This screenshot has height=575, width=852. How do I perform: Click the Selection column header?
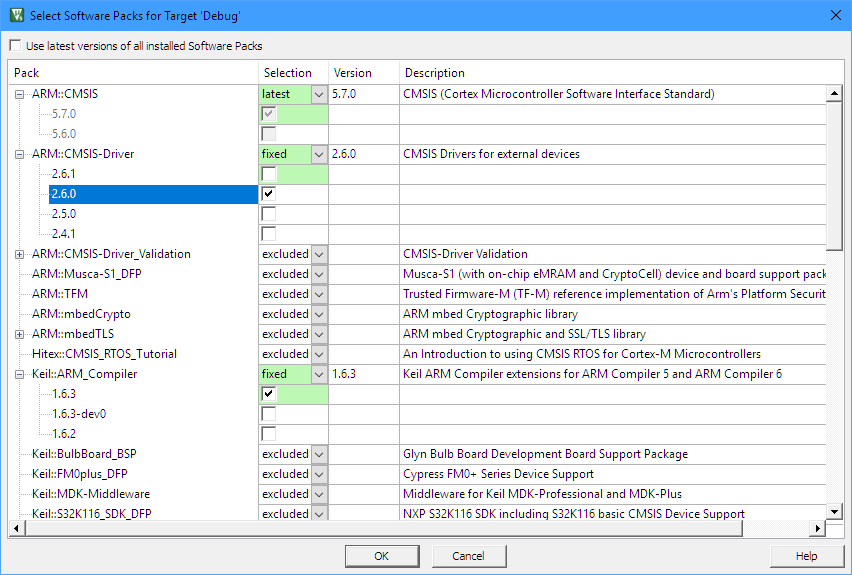293,73
